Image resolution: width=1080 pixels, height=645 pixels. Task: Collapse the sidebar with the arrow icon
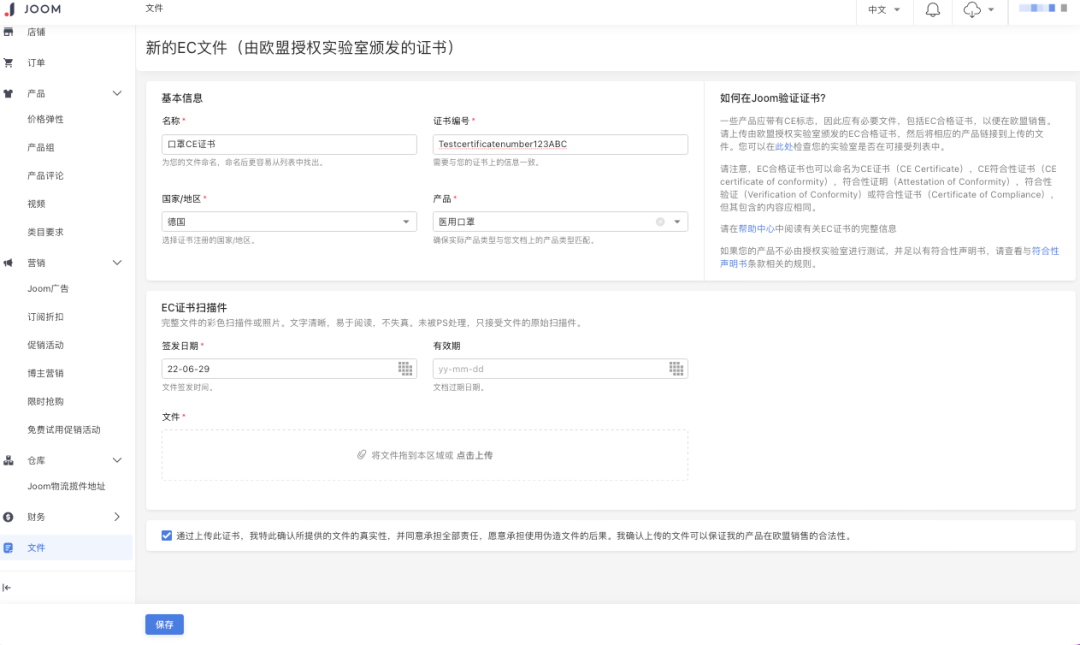pos(7,588)
